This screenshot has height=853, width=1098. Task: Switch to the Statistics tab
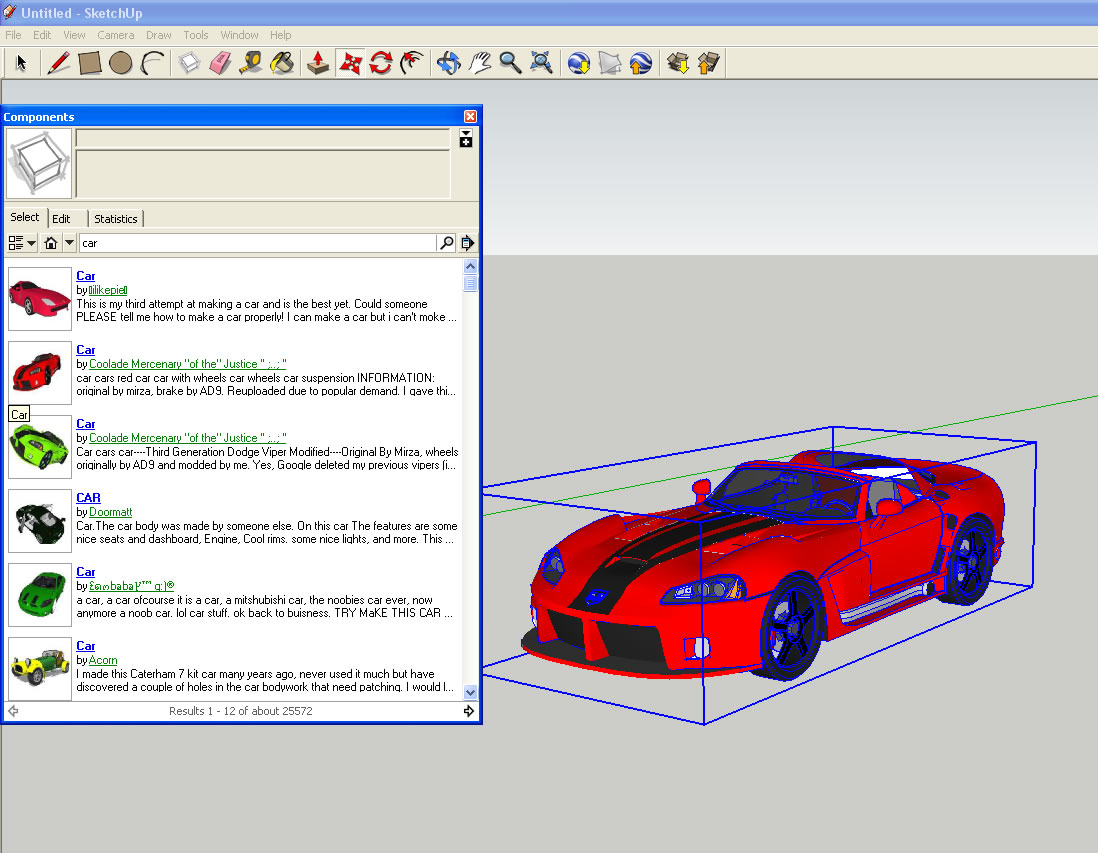pyautogui.click(x=116, y=219)
